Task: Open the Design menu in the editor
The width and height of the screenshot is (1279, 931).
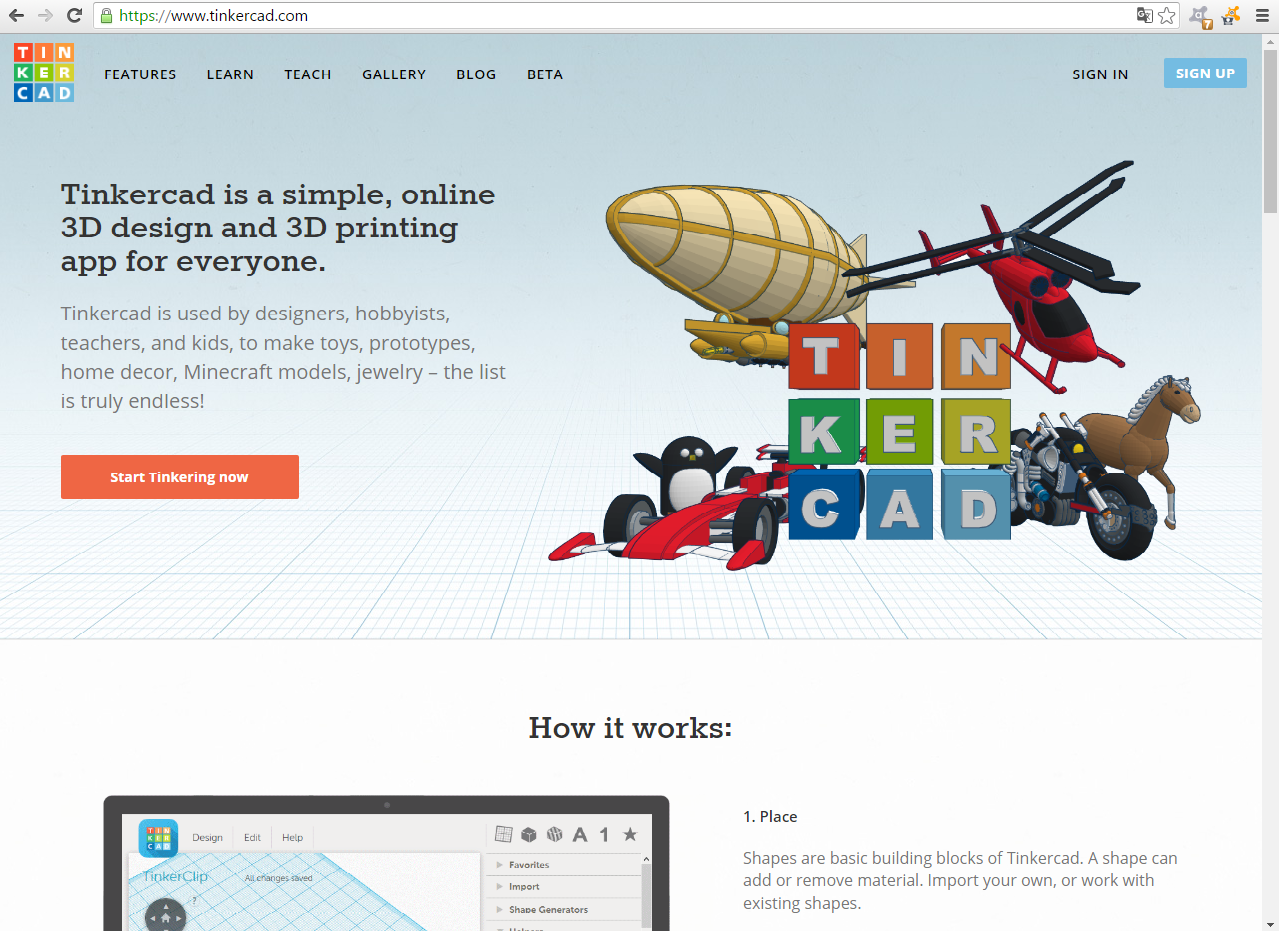Action: click(x=207, y=837)
